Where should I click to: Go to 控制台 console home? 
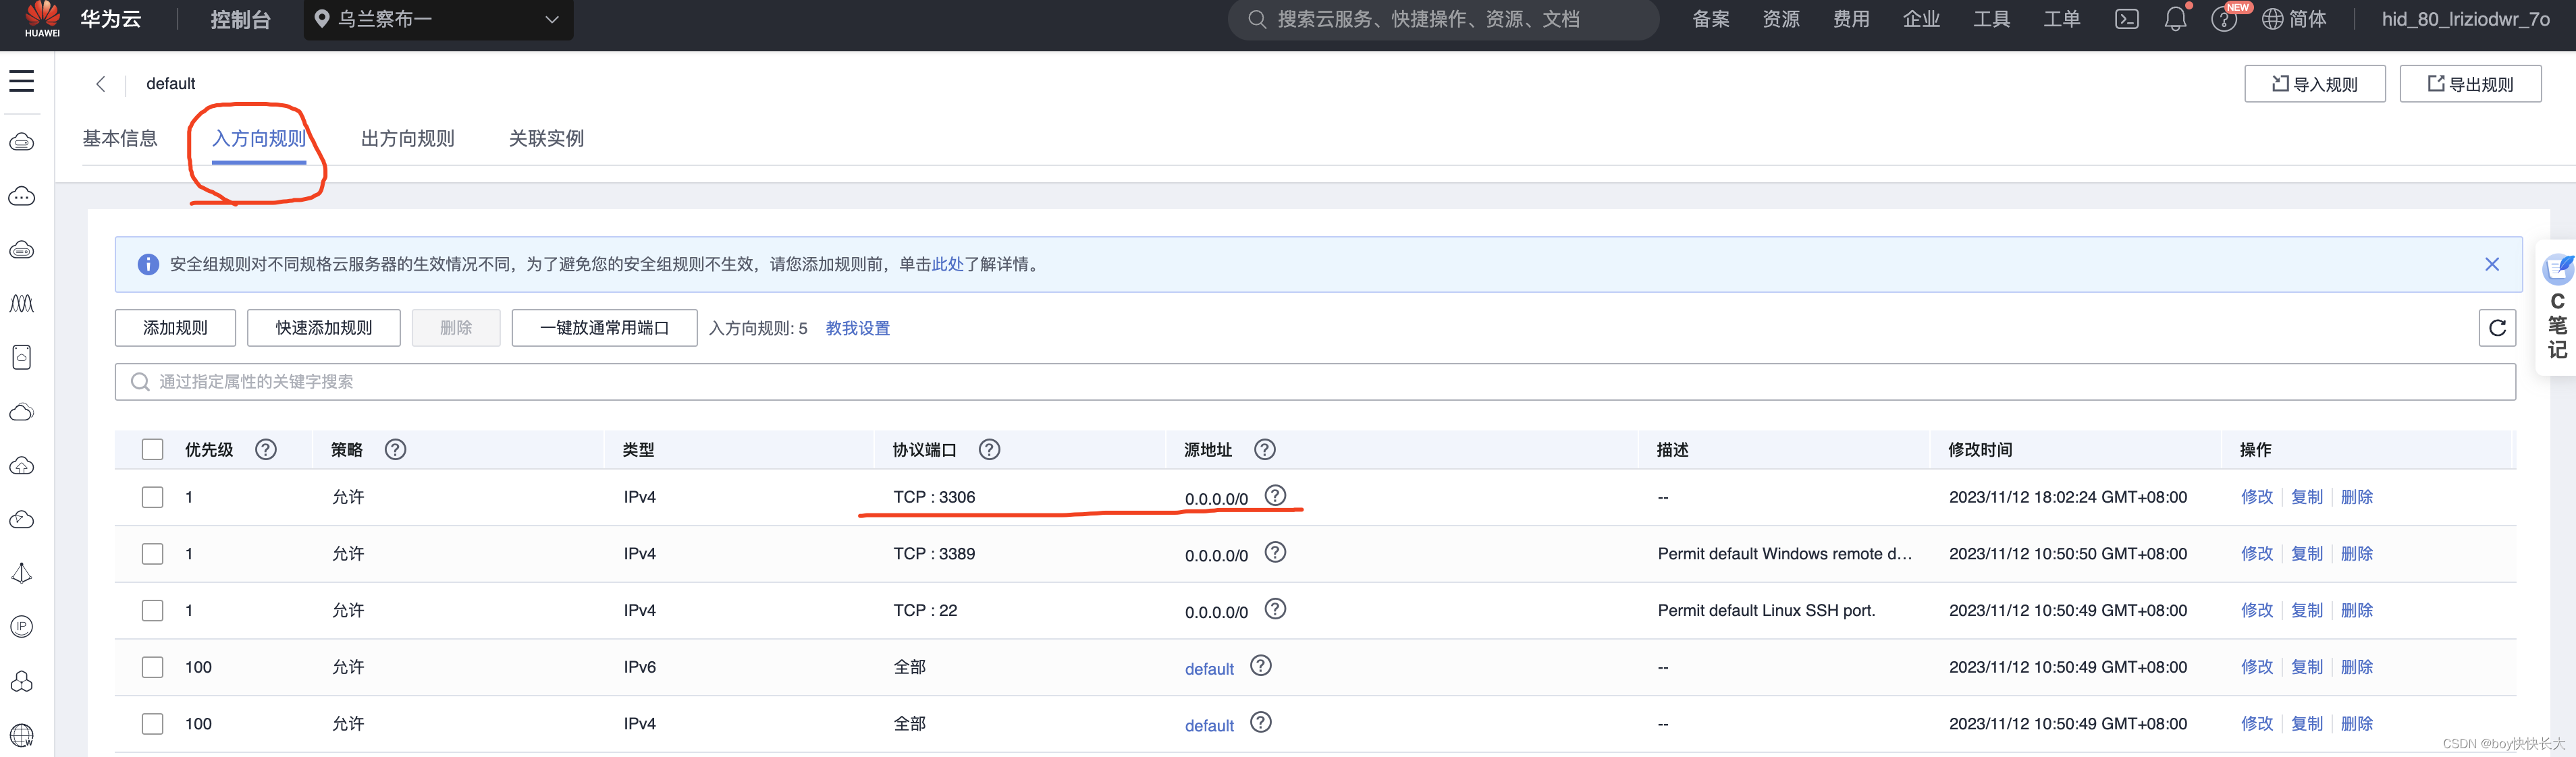[240, 19]
